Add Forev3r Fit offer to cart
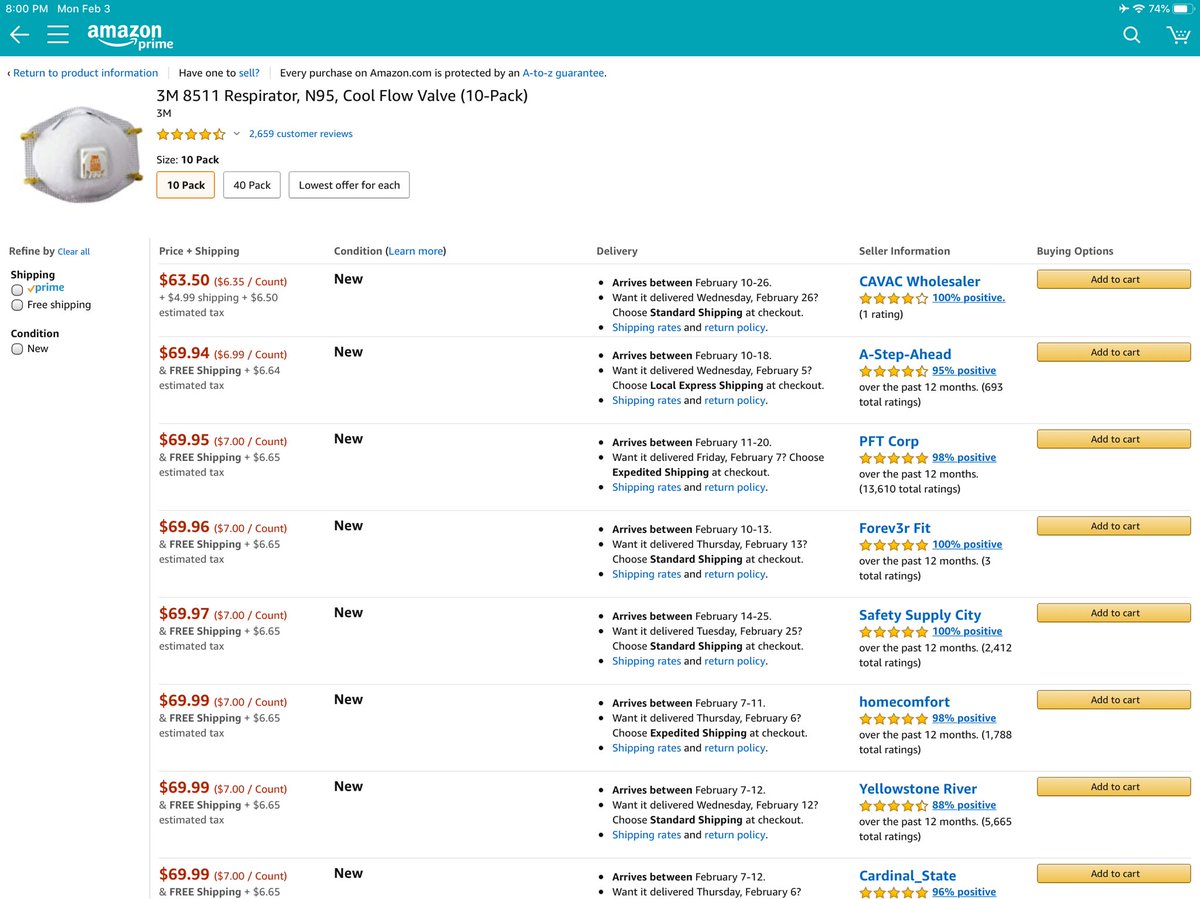The height and width of the screenshot is (899, 1200). 1114,527
